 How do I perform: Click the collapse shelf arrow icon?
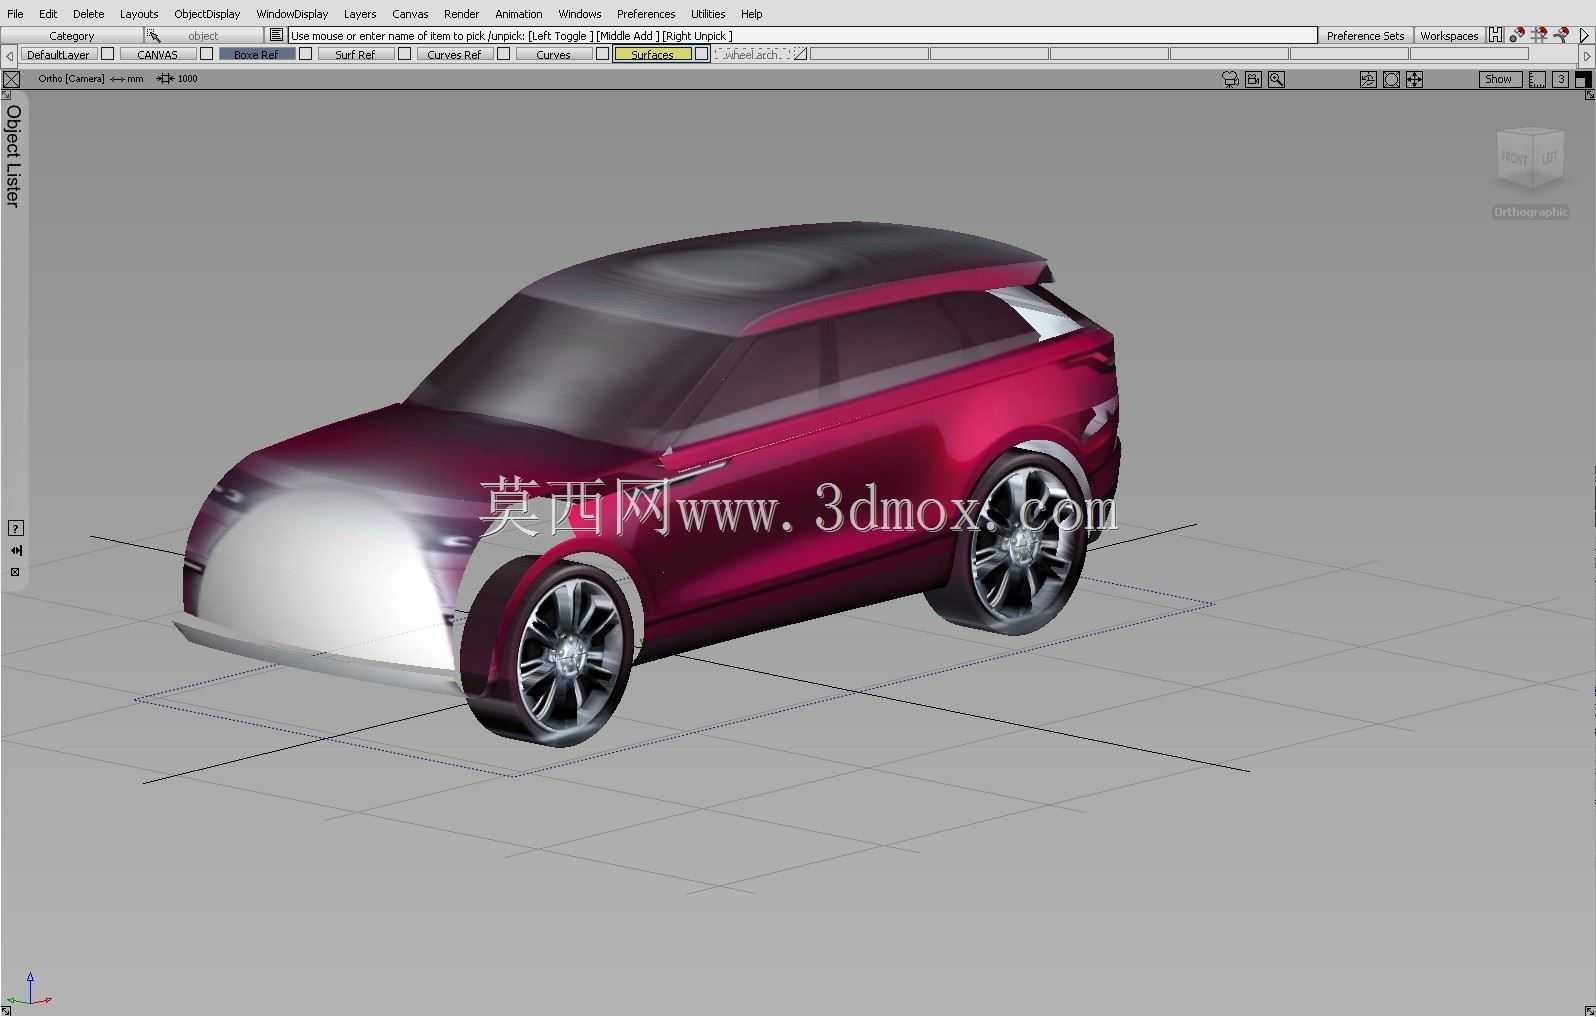(15, 550)
